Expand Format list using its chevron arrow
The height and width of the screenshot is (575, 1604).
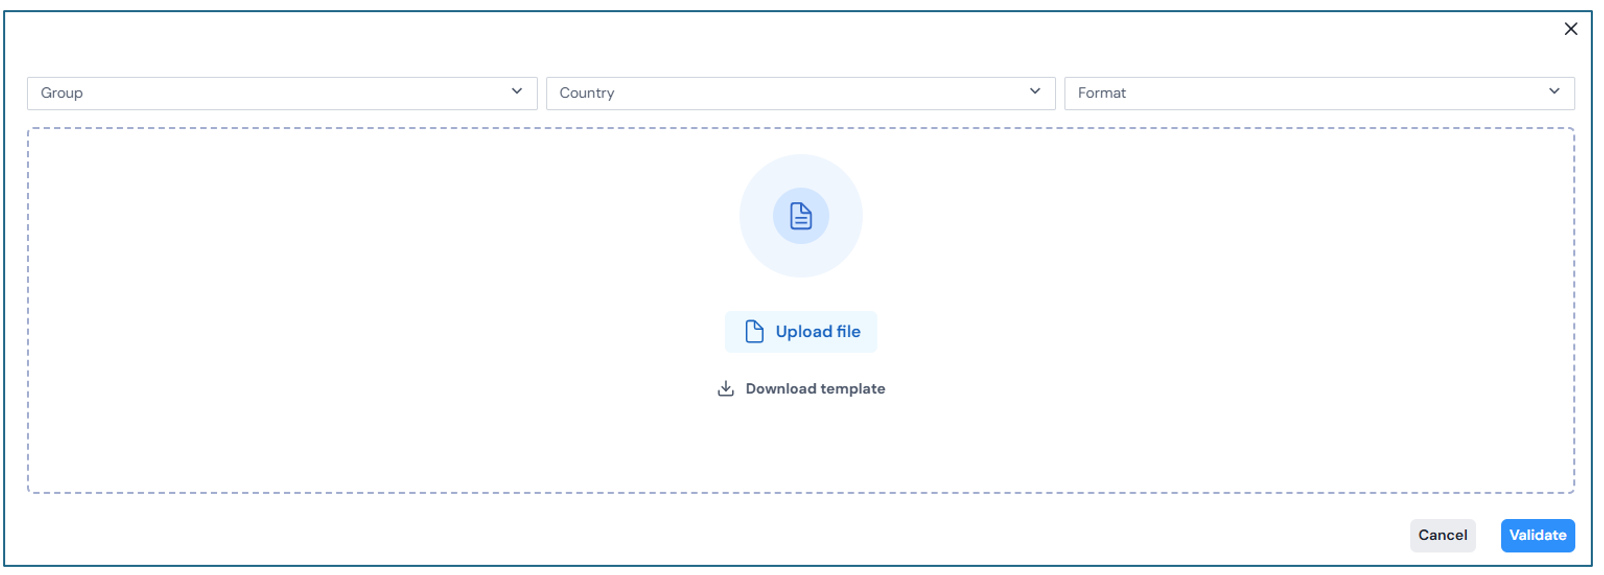coord(1554,92)
